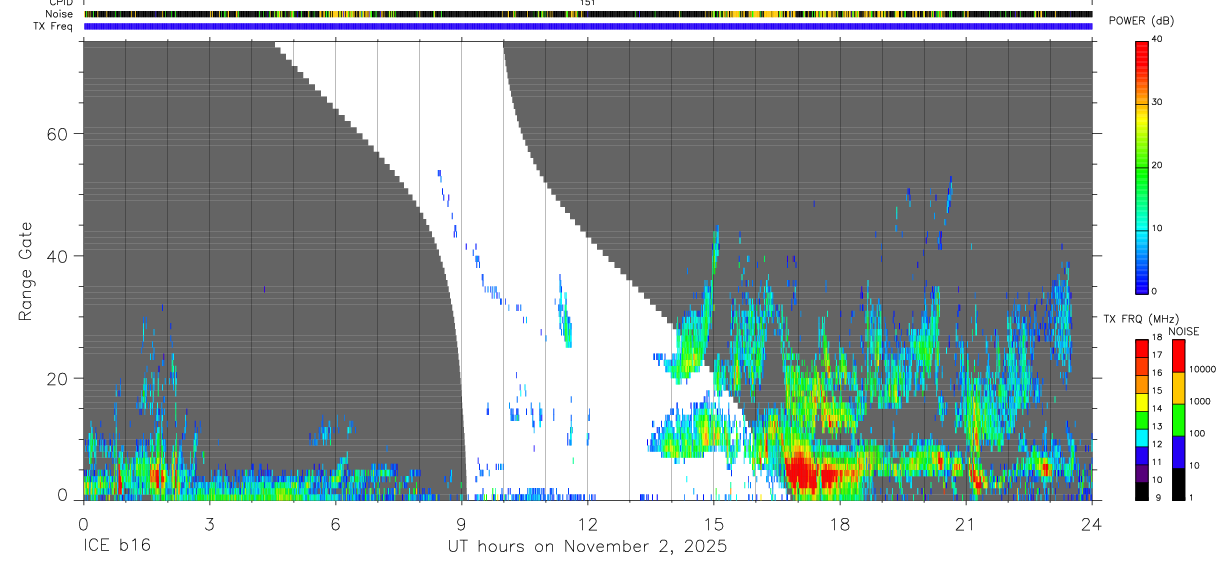1228x567 pixels.
Task: Click tick label 9 on the UT hours axis
Action: 461,524
